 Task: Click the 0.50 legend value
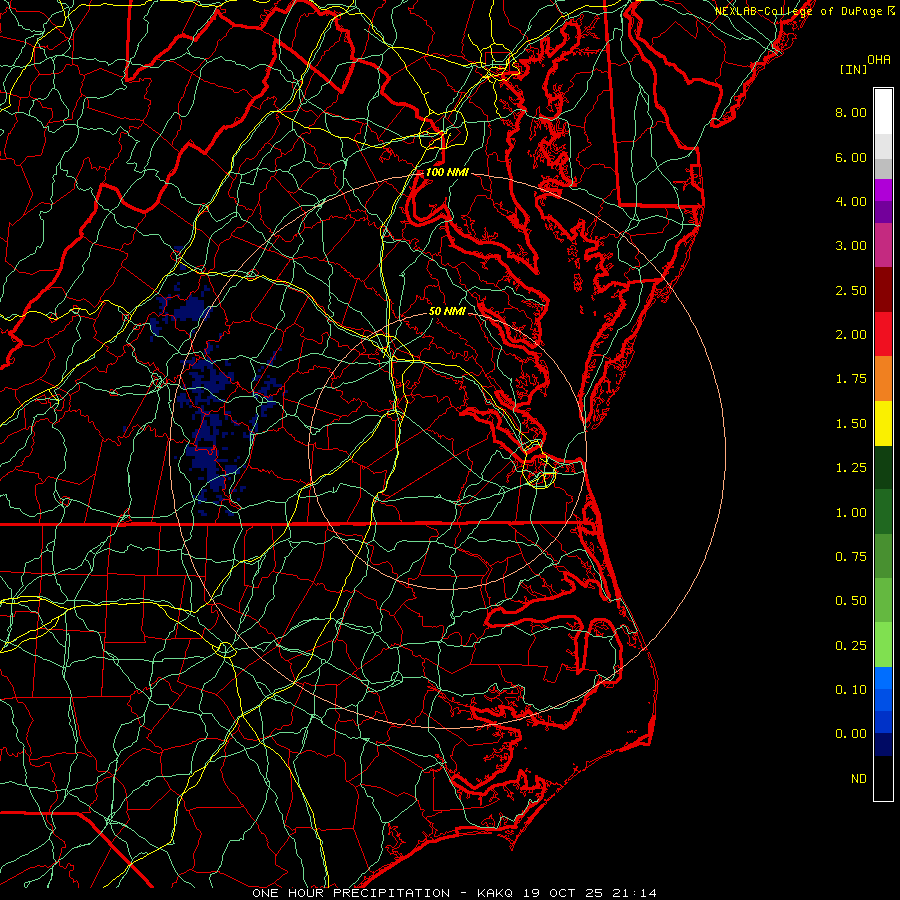pyautogui.click(x=851, y=601)
